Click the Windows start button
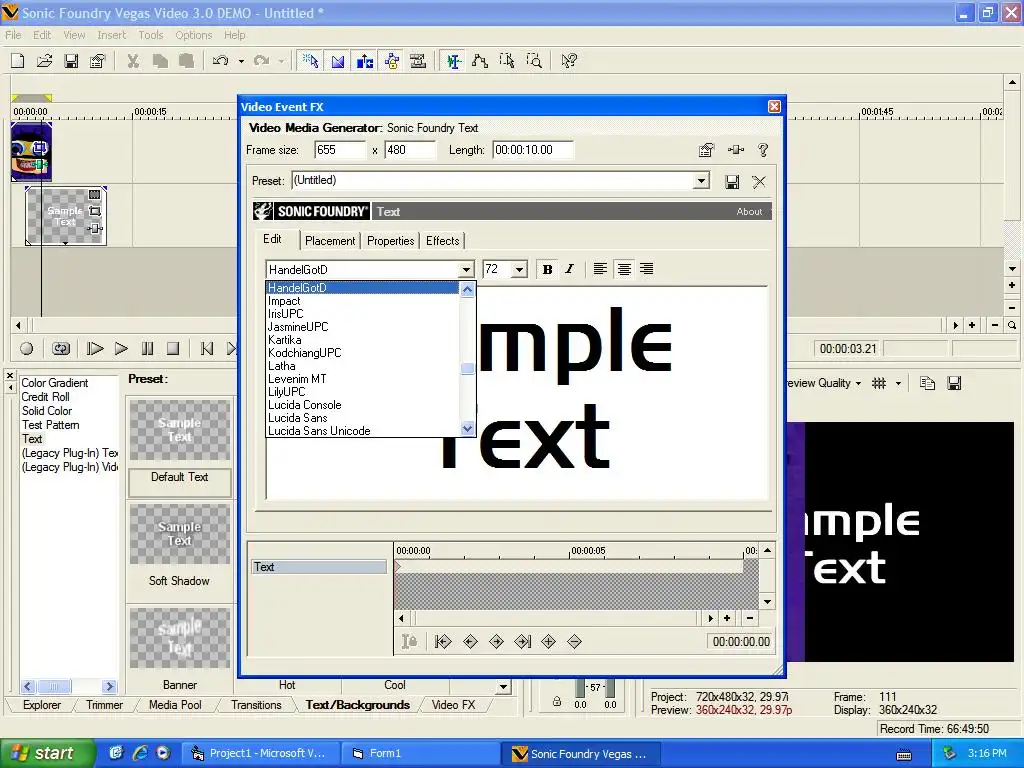The height and width of the screenshot is (768, 1024). point(47,754)
